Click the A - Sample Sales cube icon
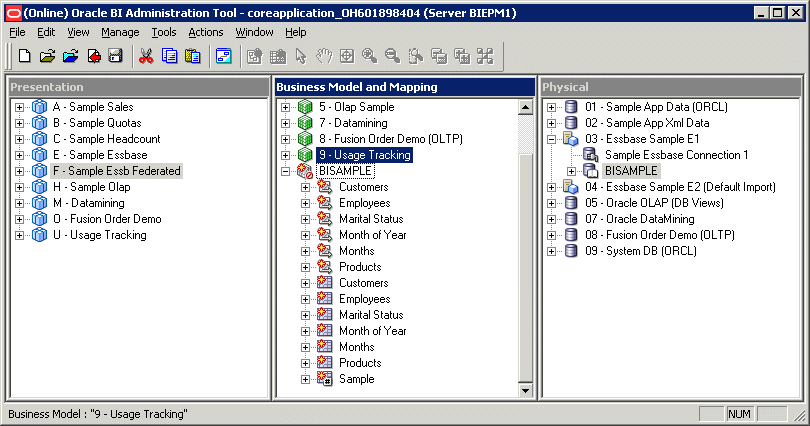The width and height of the screenshot is (810, 426). click(39, 107)
